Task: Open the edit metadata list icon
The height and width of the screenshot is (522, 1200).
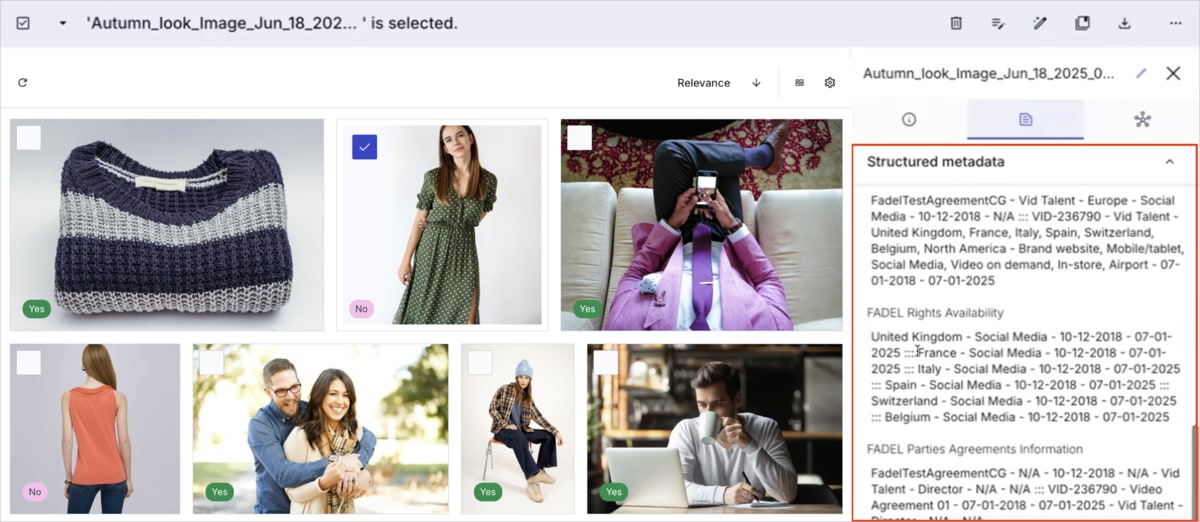Action: point(998,23)
